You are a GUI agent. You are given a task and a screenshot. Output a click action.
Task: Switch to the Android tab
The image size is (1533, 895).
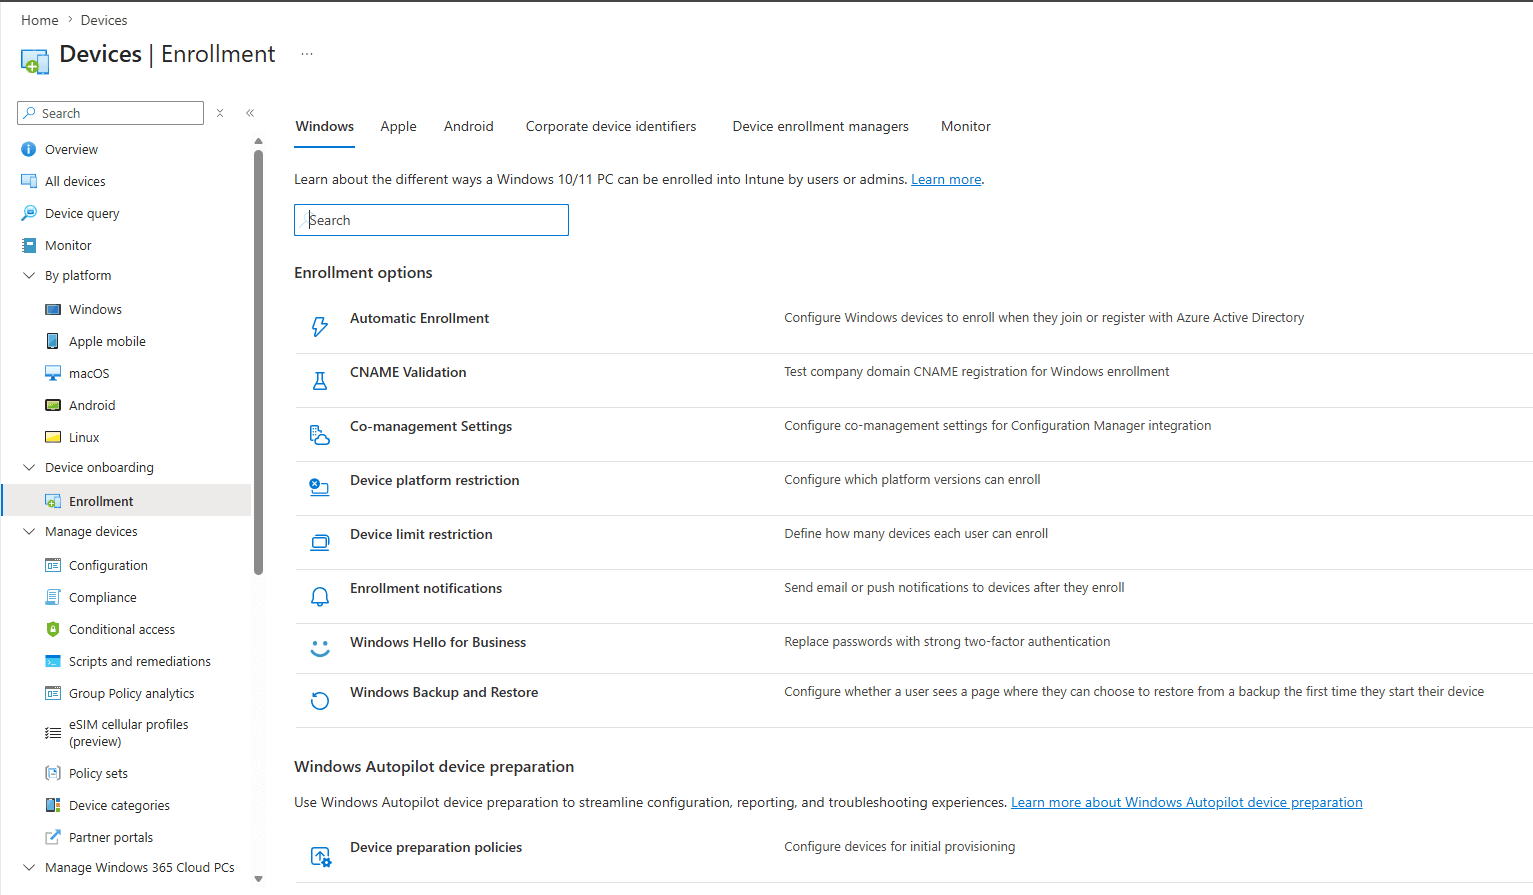(x=469, y=126)
